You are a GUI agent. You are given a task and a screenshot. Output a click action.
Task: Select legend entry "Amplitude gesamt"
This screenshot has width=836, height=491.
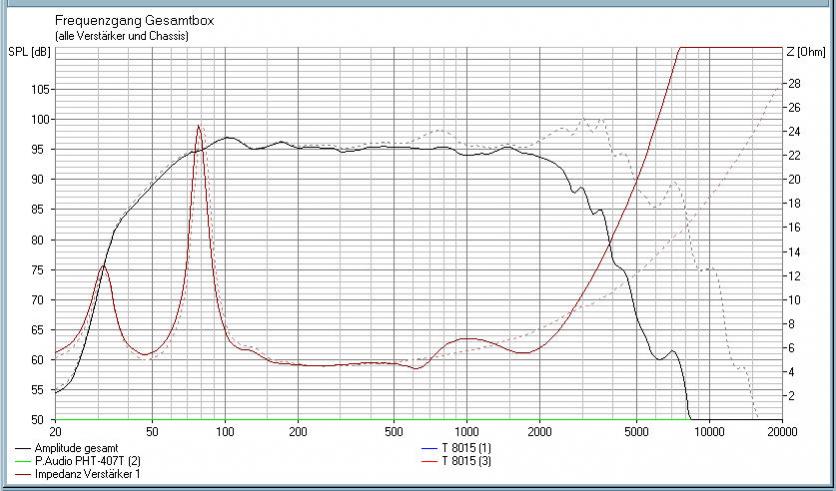[76, 448]
